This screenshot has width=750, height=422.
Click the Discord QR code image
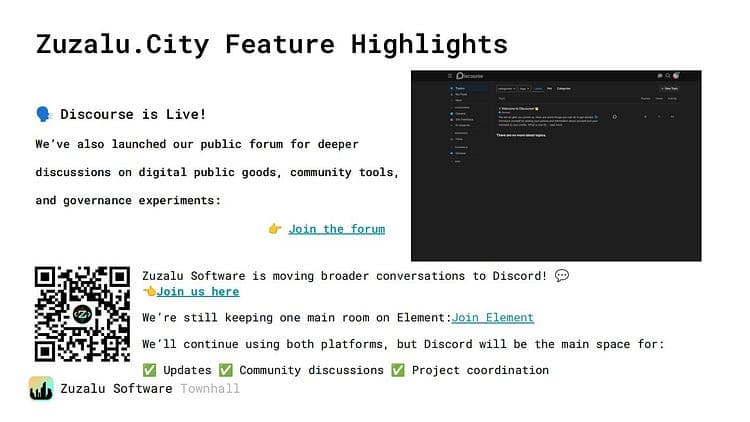pos(82,314)
